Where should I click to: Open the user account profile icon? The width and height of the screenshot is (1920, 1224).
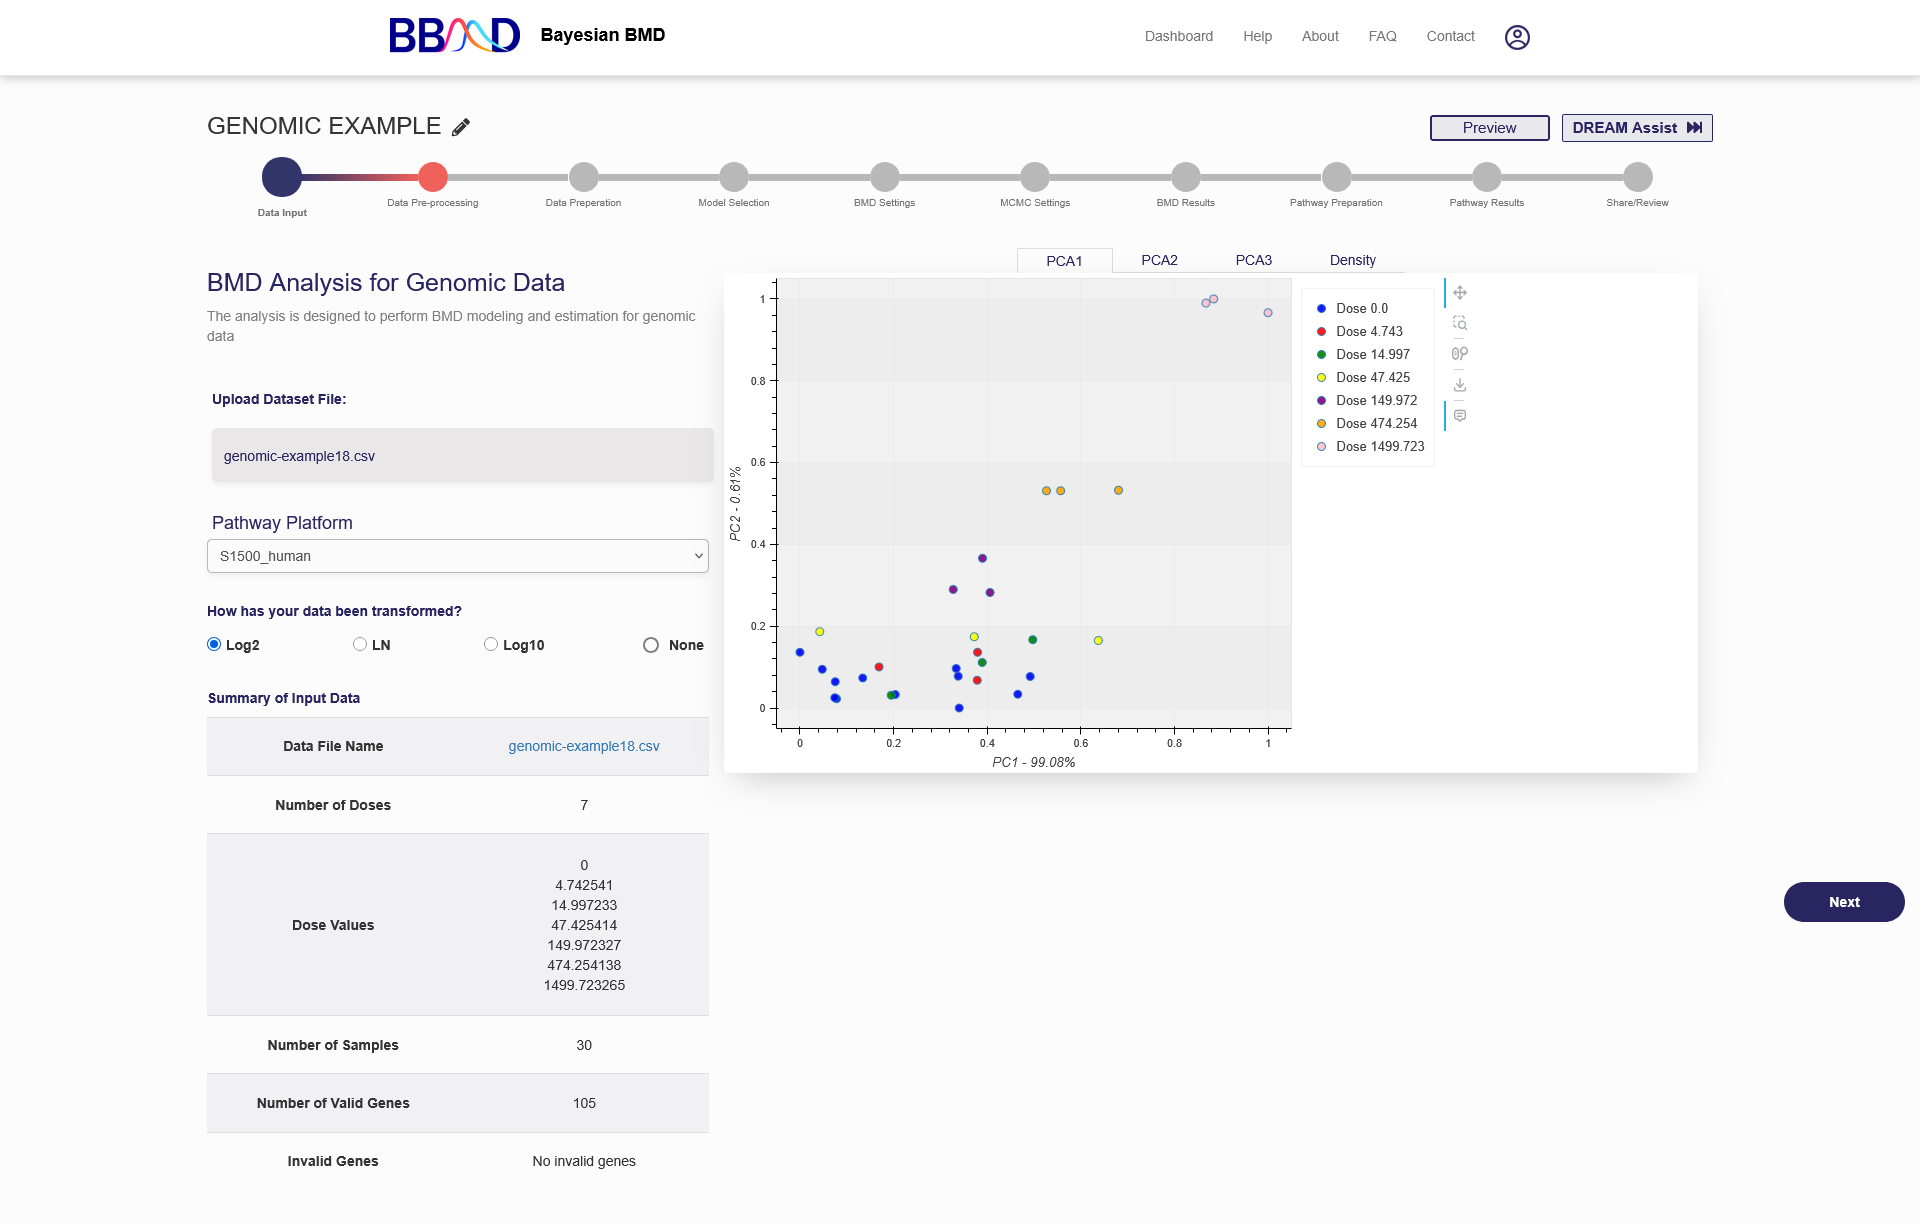[1517, 37]
